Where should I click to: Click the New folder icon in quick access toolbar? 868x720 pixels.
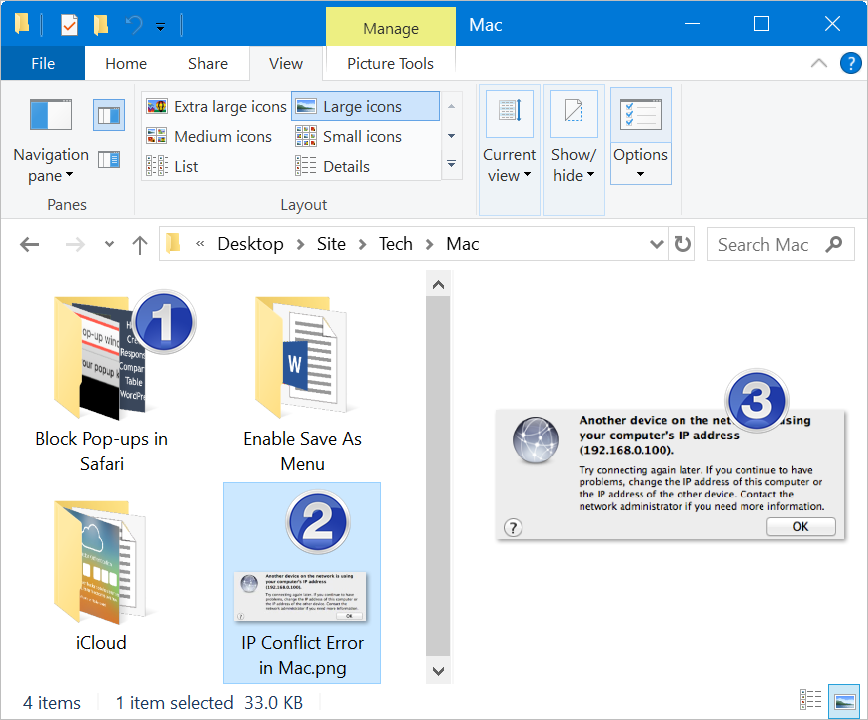tap(101, 25)
